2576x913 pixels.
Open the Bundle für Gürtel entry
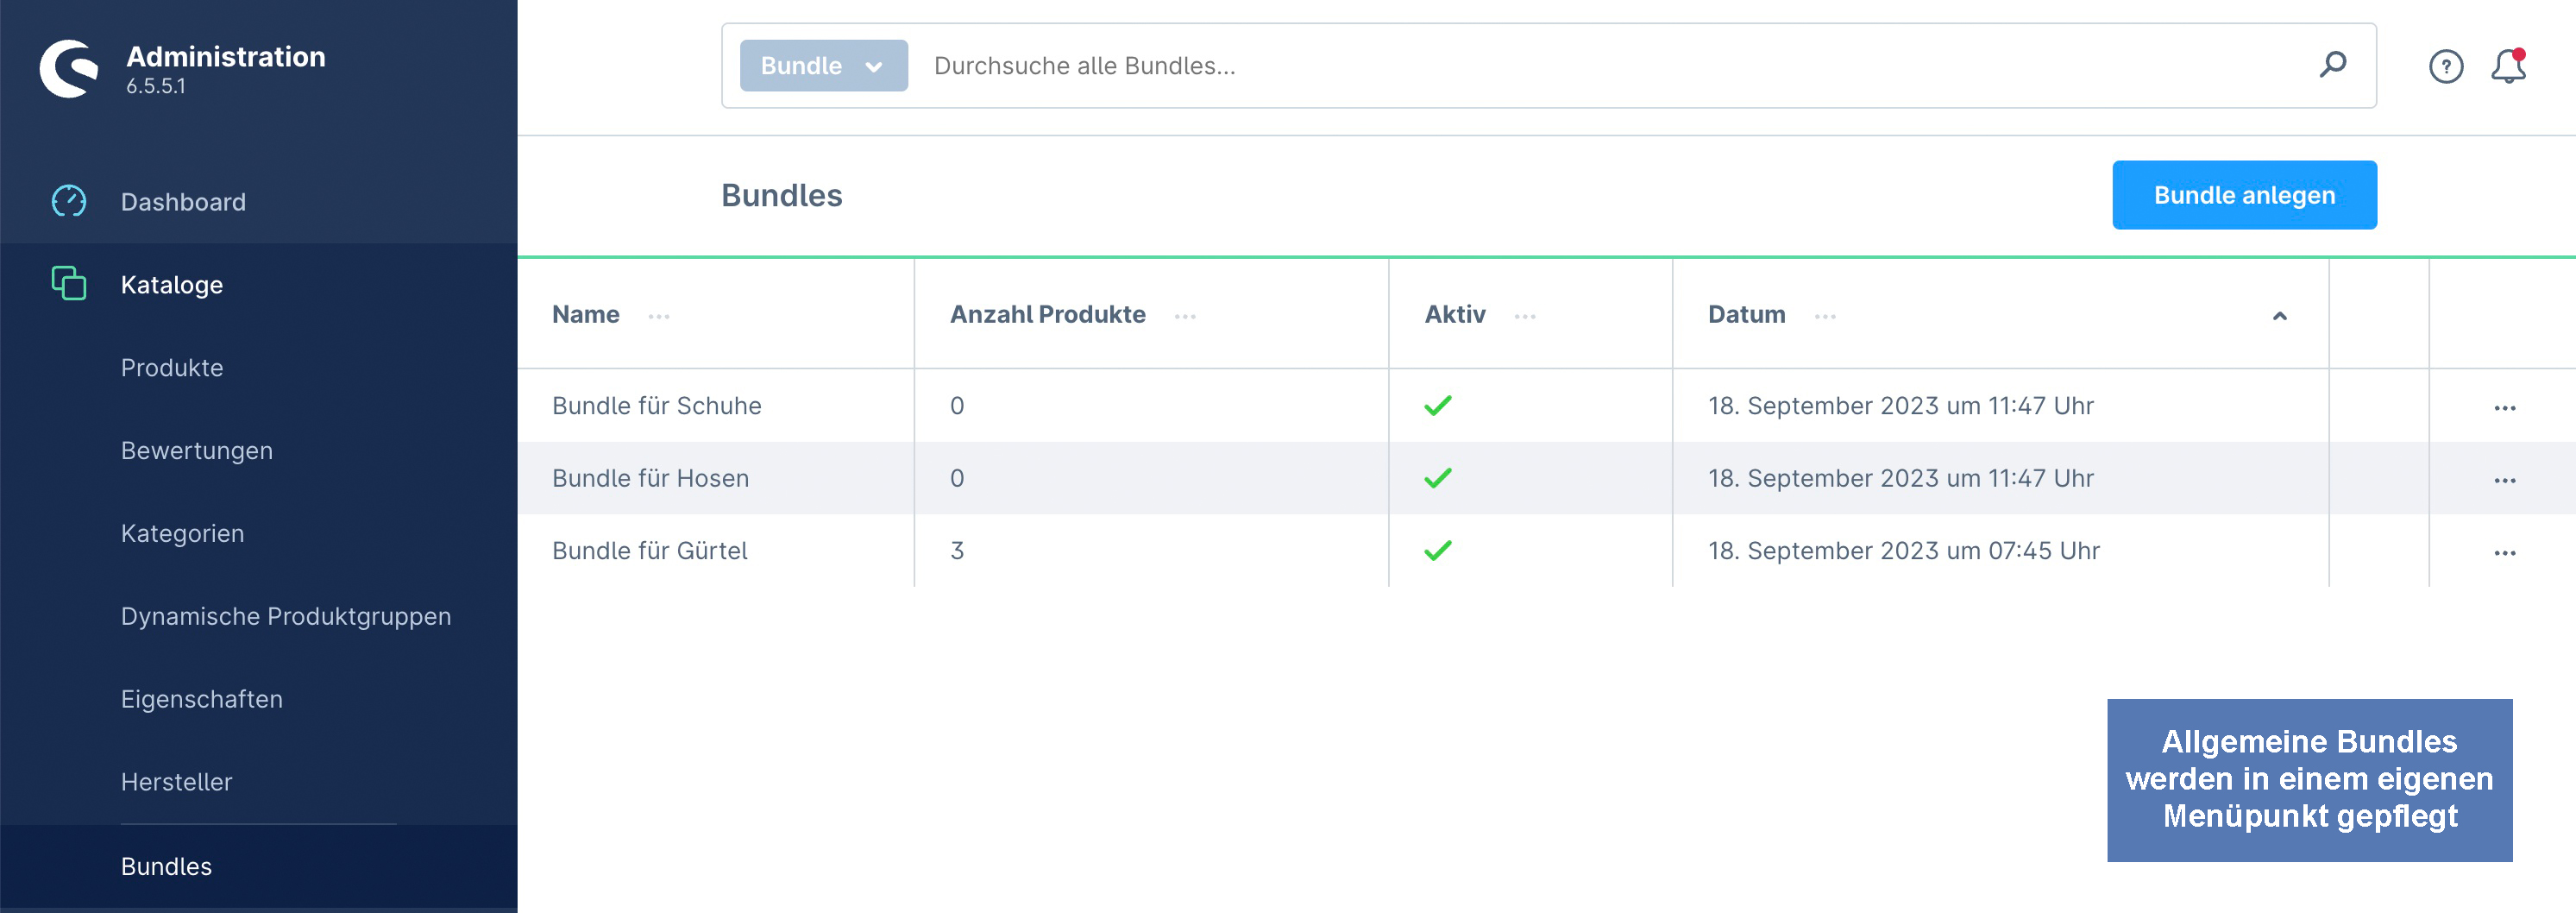[649, 550]
